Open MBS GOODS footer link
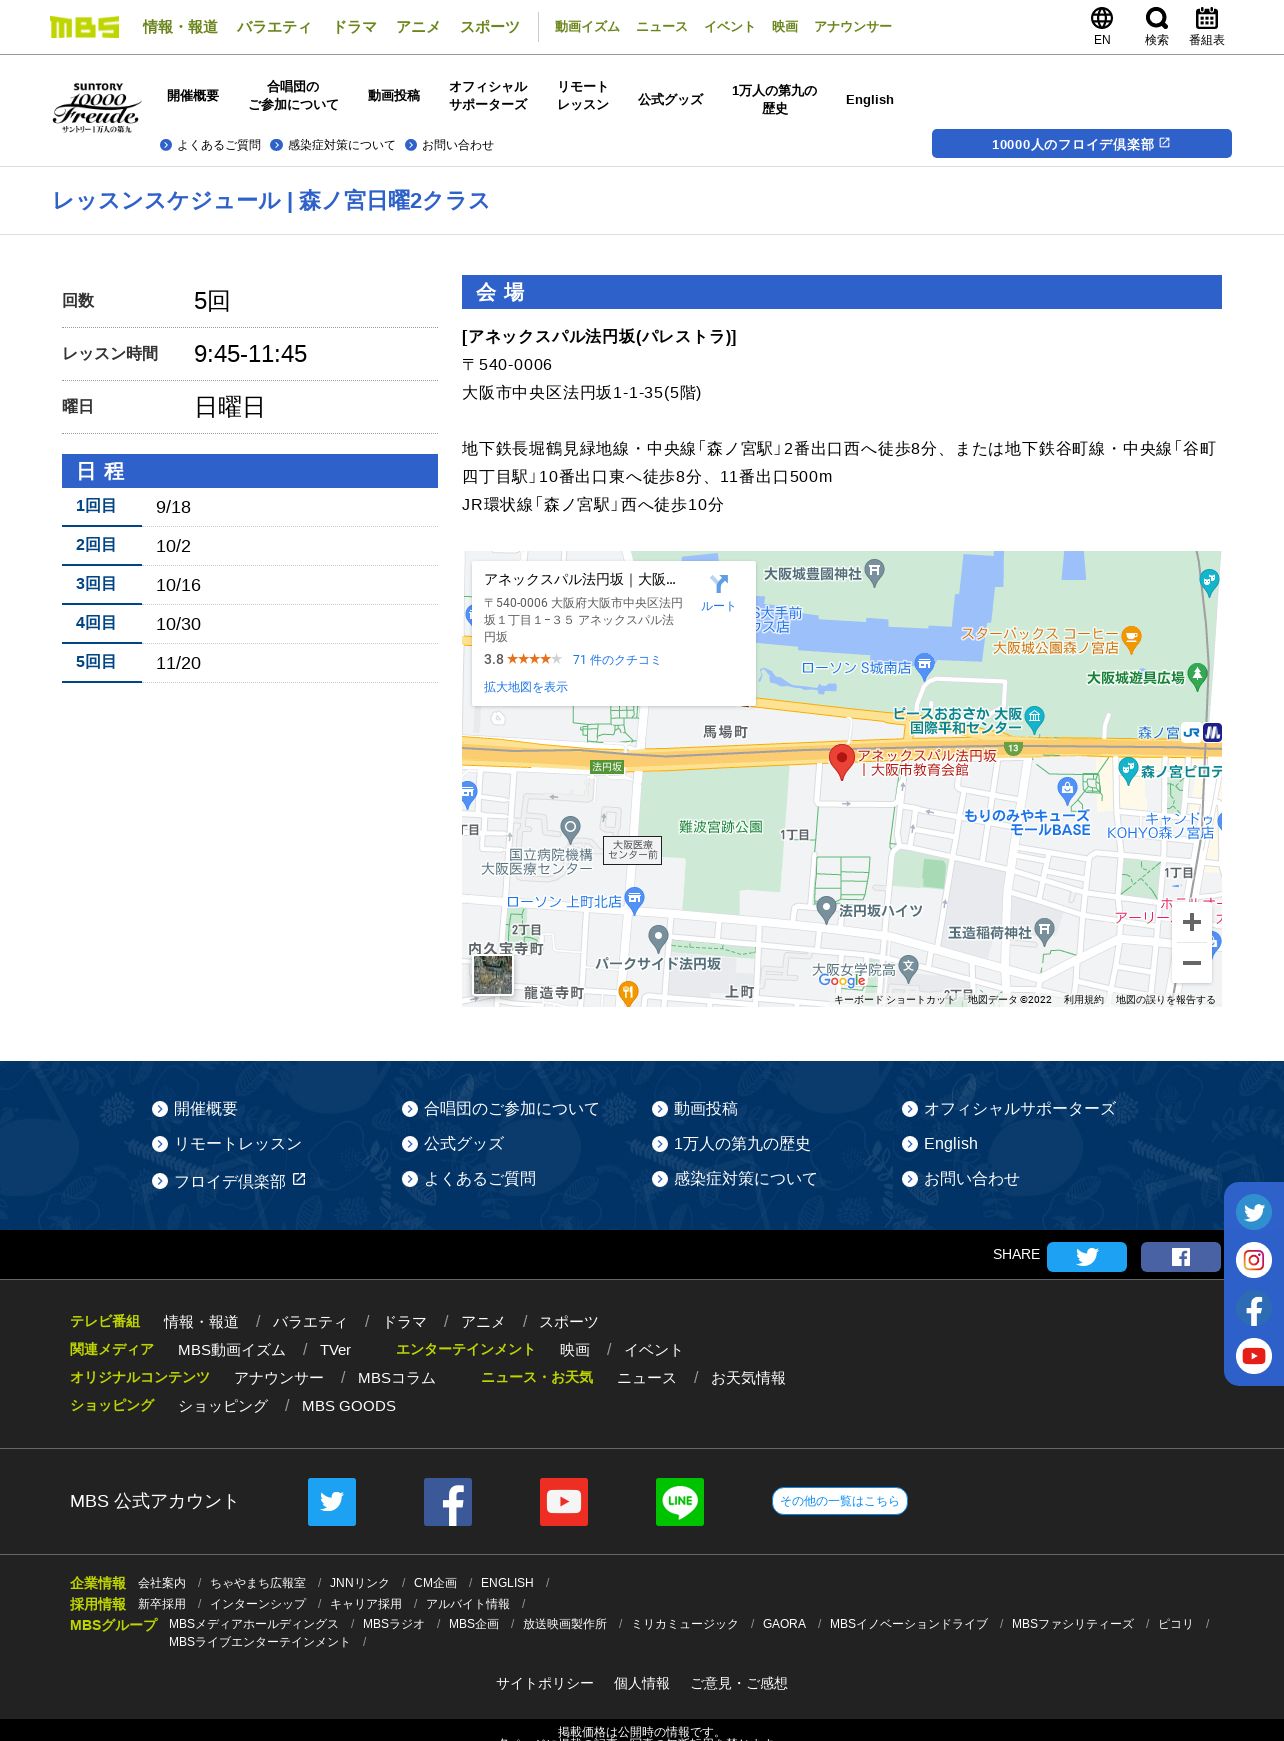This screenshot has width=1284, height=1741. coord(349,1406)
